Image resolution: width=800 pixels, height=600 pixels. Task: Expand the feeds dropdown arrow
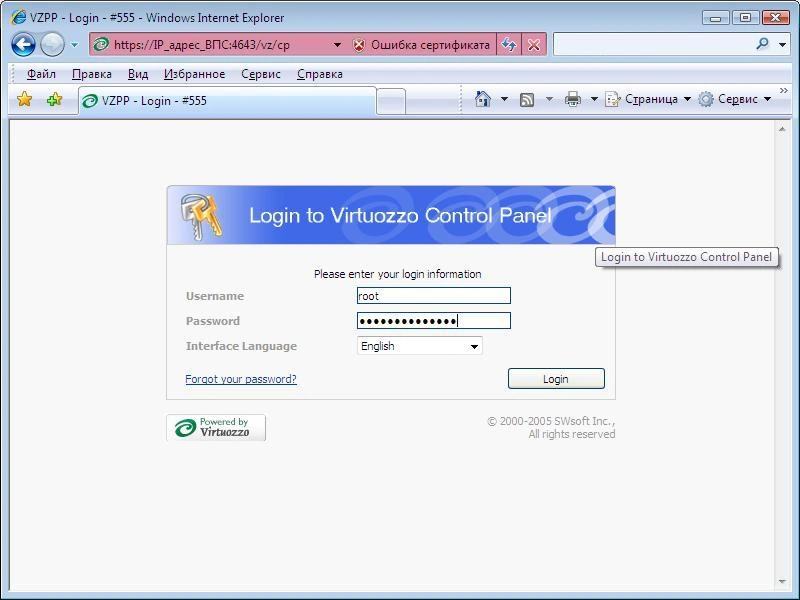549,99
